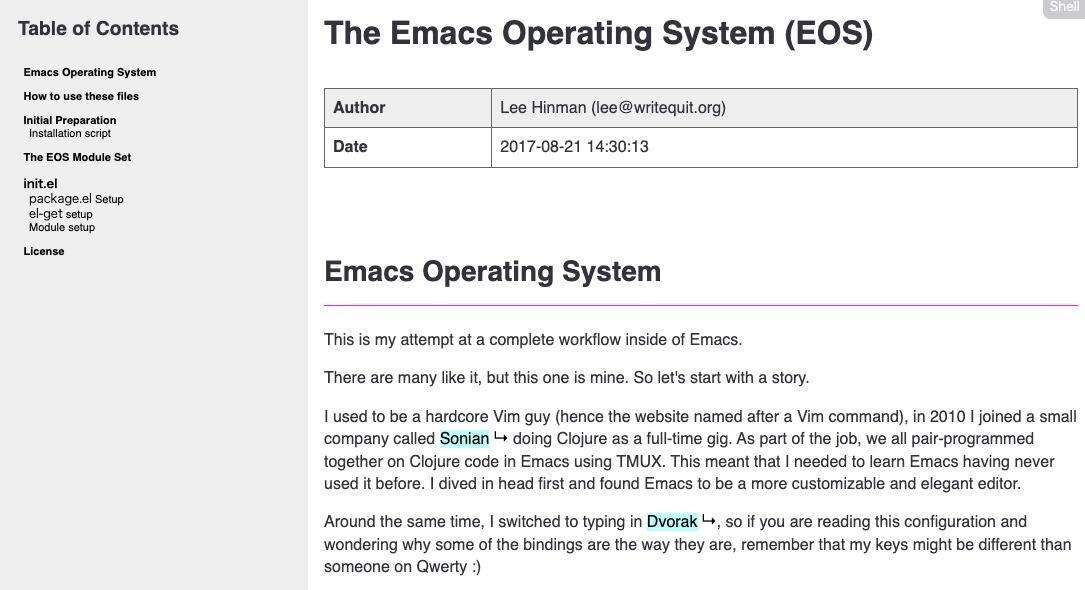Click the external-link arrow after Sonian
This screenshot has height=590, width=1085.
[x=499, y=435]
